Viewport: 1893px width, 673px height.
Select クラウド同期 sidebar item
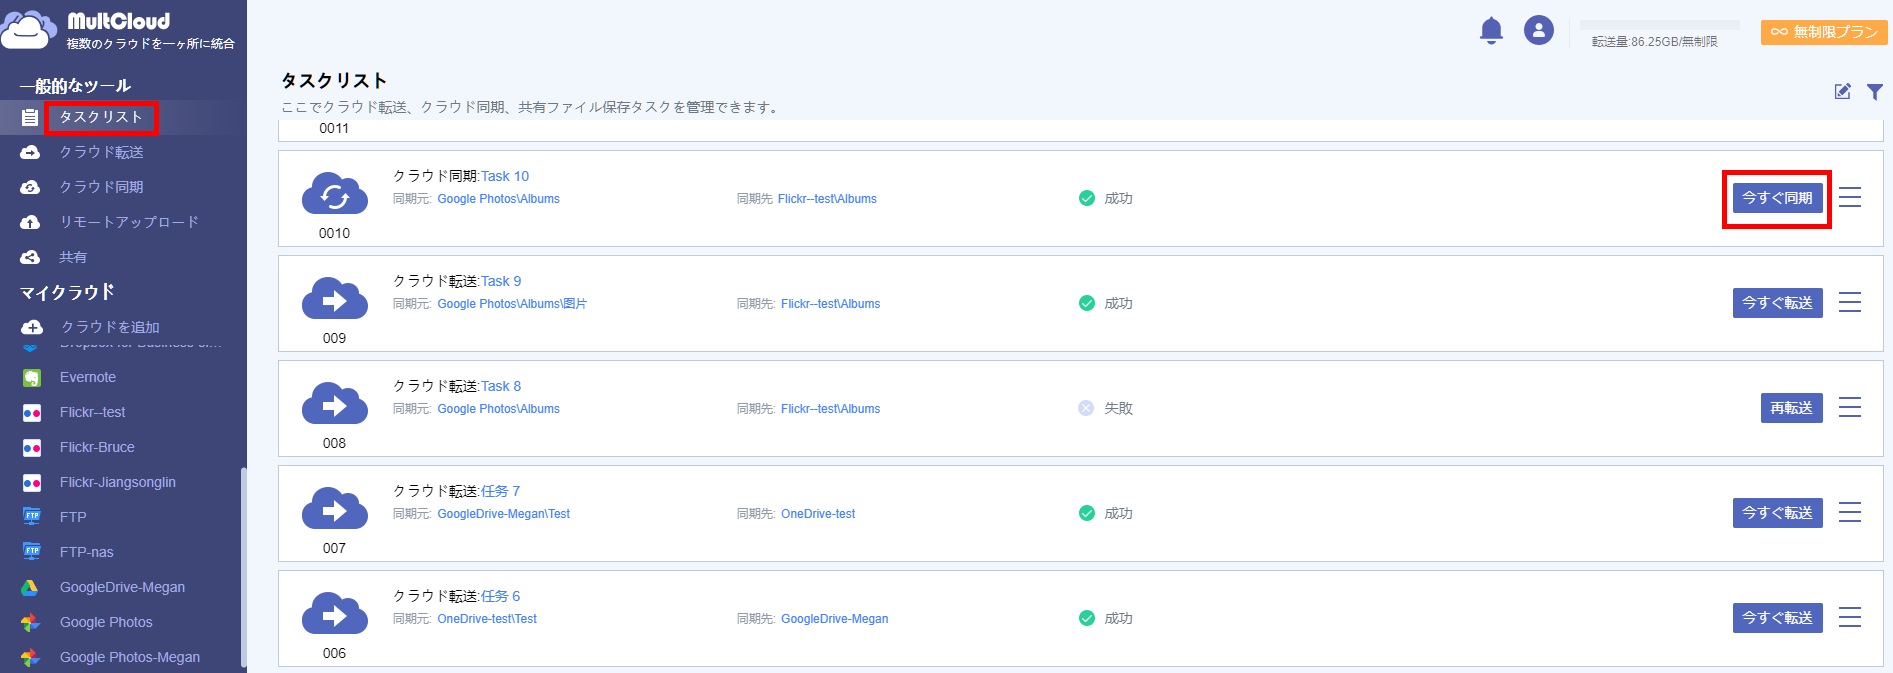click(101, 187)
